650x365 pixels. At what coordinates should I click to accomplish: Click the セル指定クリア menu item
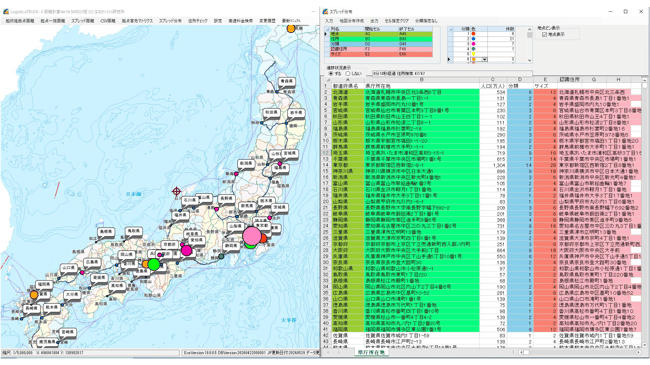[x=396, y=21]
